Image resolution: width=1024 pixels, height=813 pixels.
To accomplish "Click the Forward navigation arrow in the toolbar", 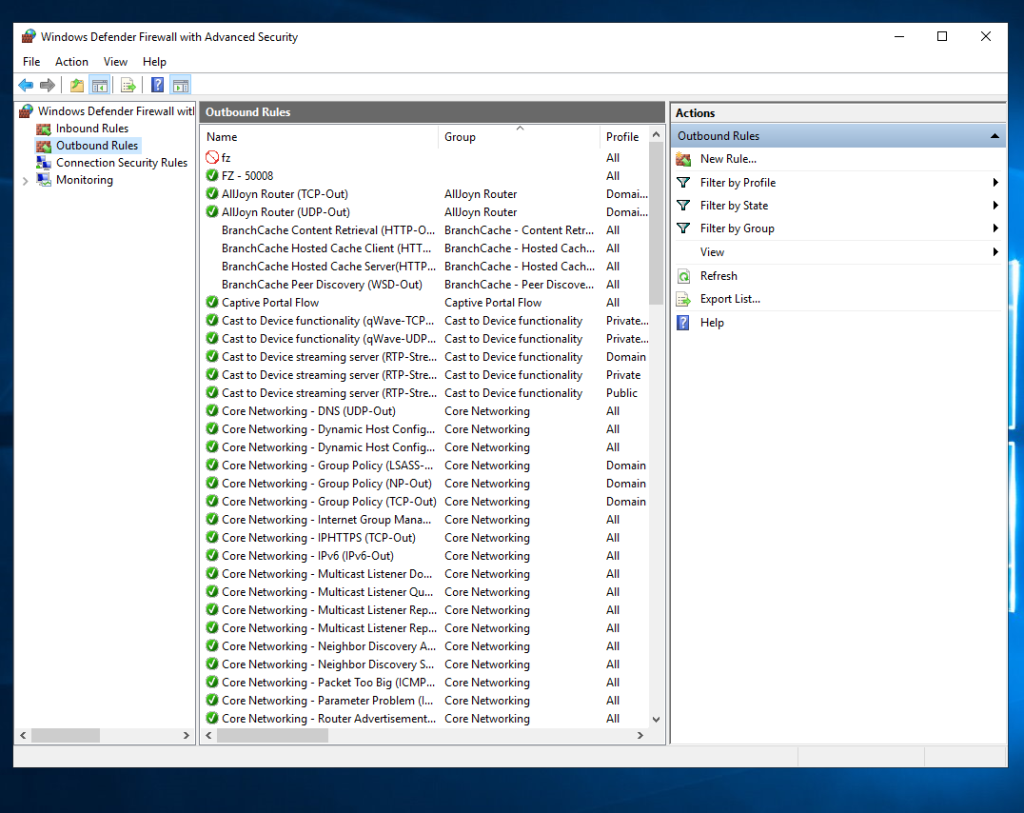I will (46, 85).
